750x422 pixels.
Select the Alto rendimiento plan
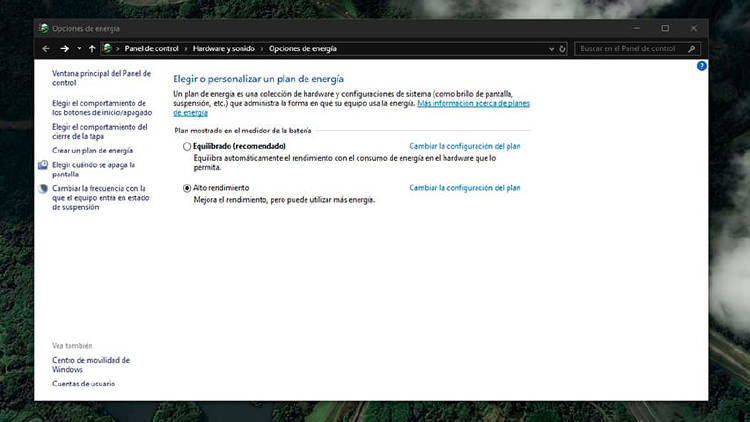click(x=186, y=188)
